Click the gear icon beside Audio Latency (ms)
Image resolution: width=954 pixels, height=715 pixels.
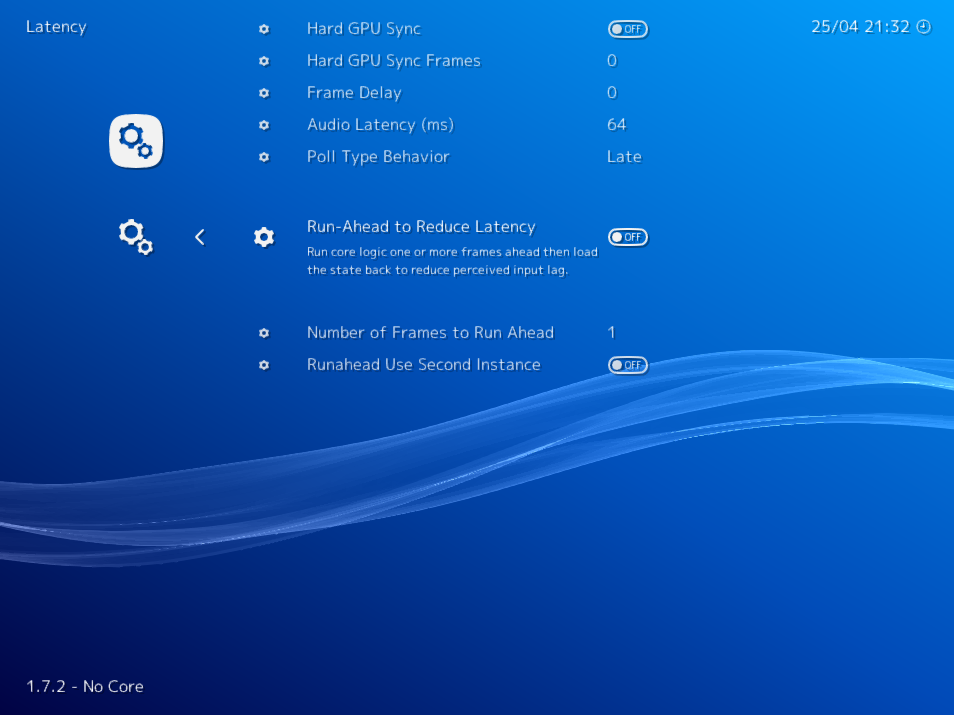point(264,125)
